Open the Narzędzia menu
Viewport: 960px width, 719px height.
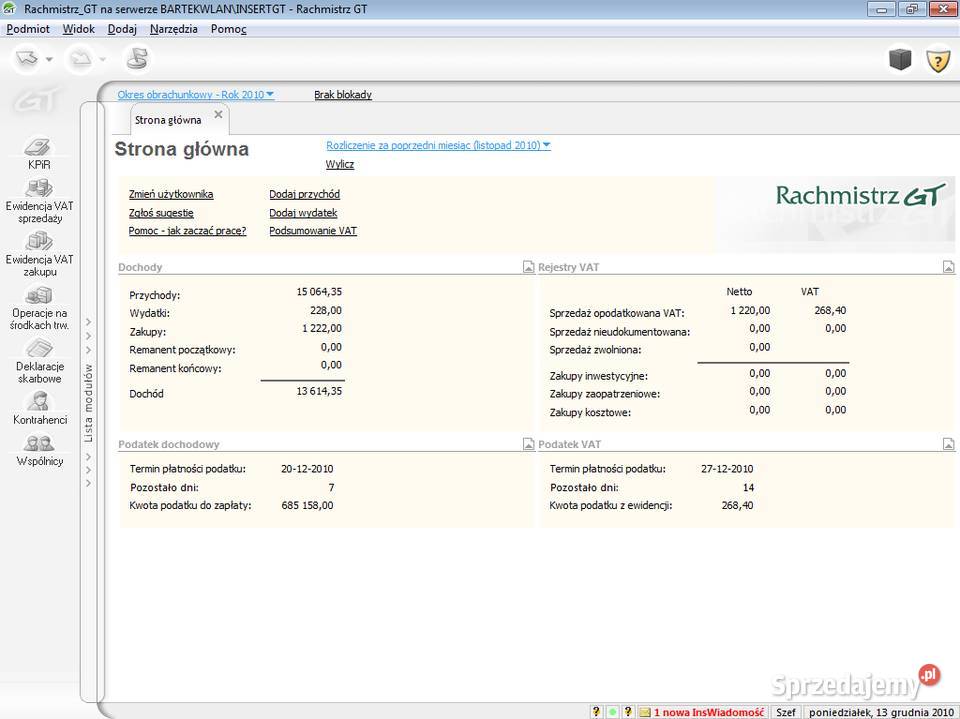pos(174,29)
